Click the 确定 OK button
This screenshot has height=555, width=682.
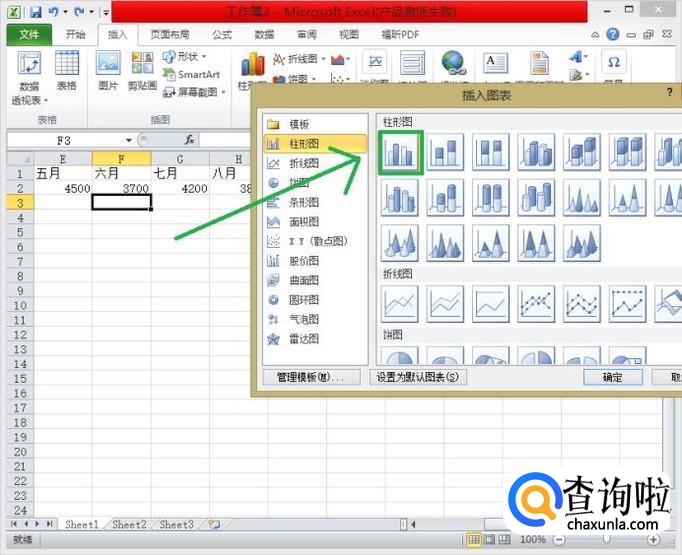point(612,377)
